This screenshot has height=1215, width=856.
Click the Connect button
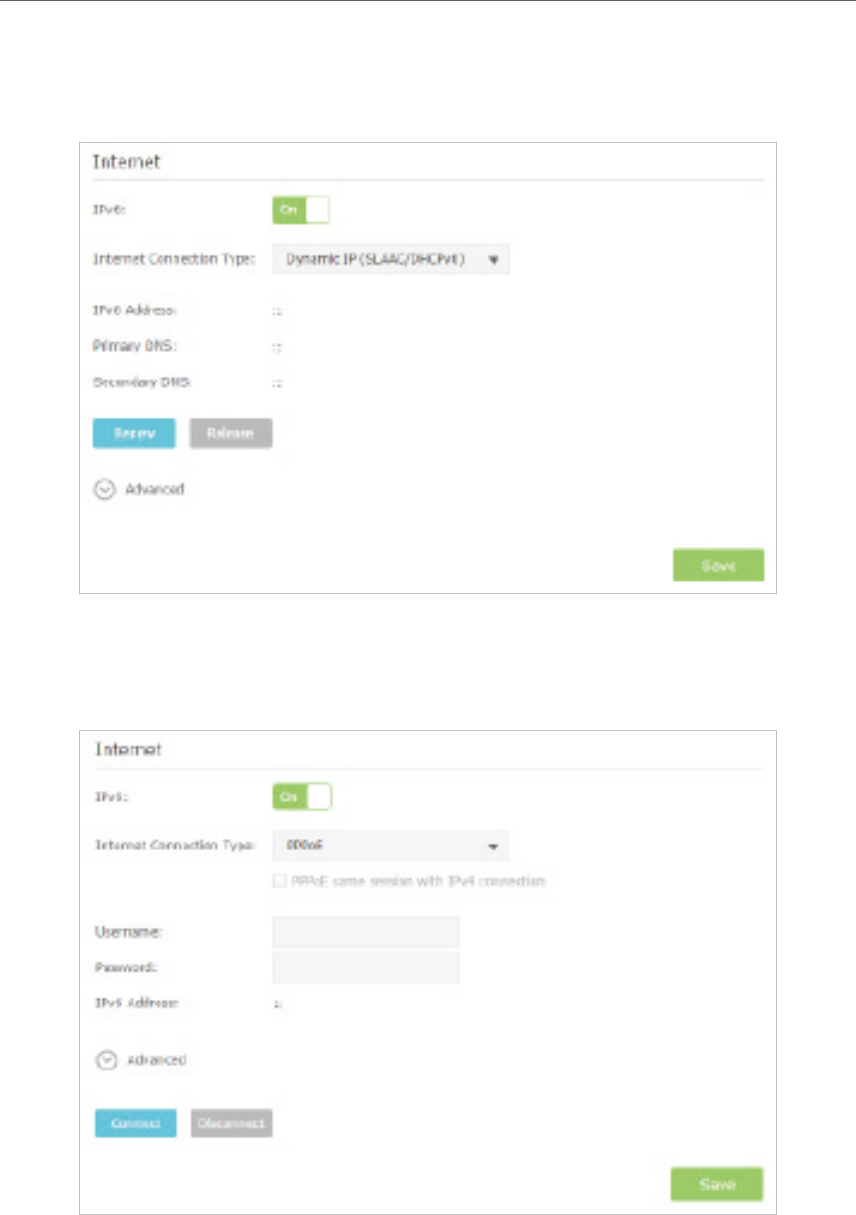tap(135, 1123)
